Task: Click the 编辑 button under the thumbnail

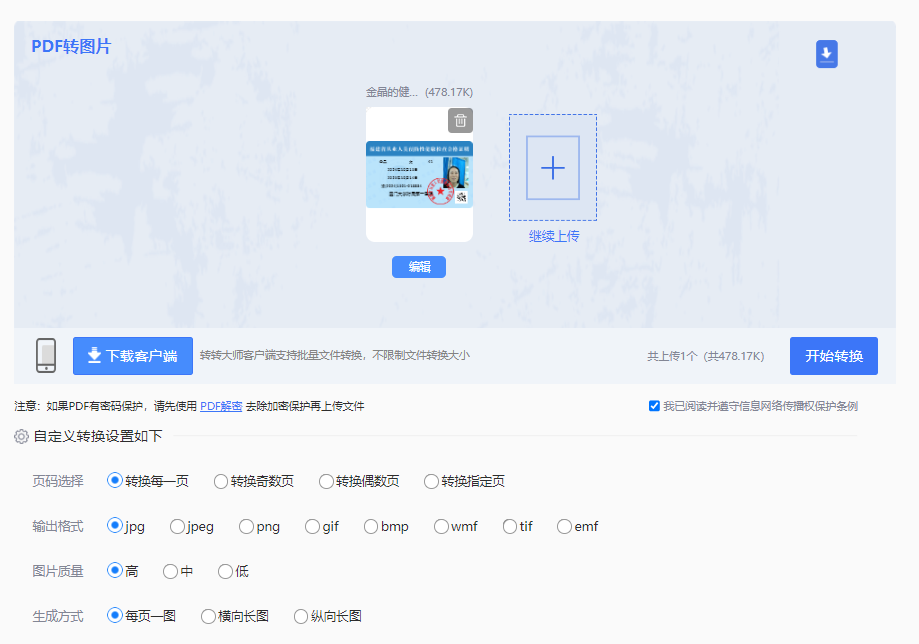Action: pyautogui.click(x=418, y=266)
